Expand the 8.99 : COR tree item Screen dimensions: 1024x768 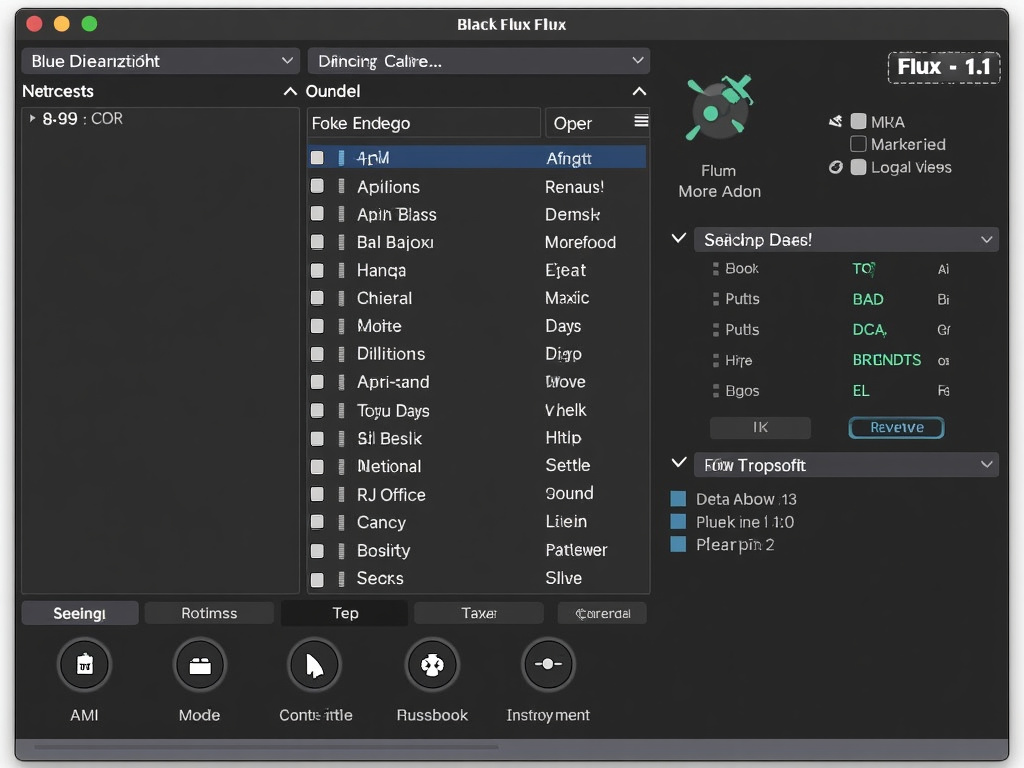point(32,118)
